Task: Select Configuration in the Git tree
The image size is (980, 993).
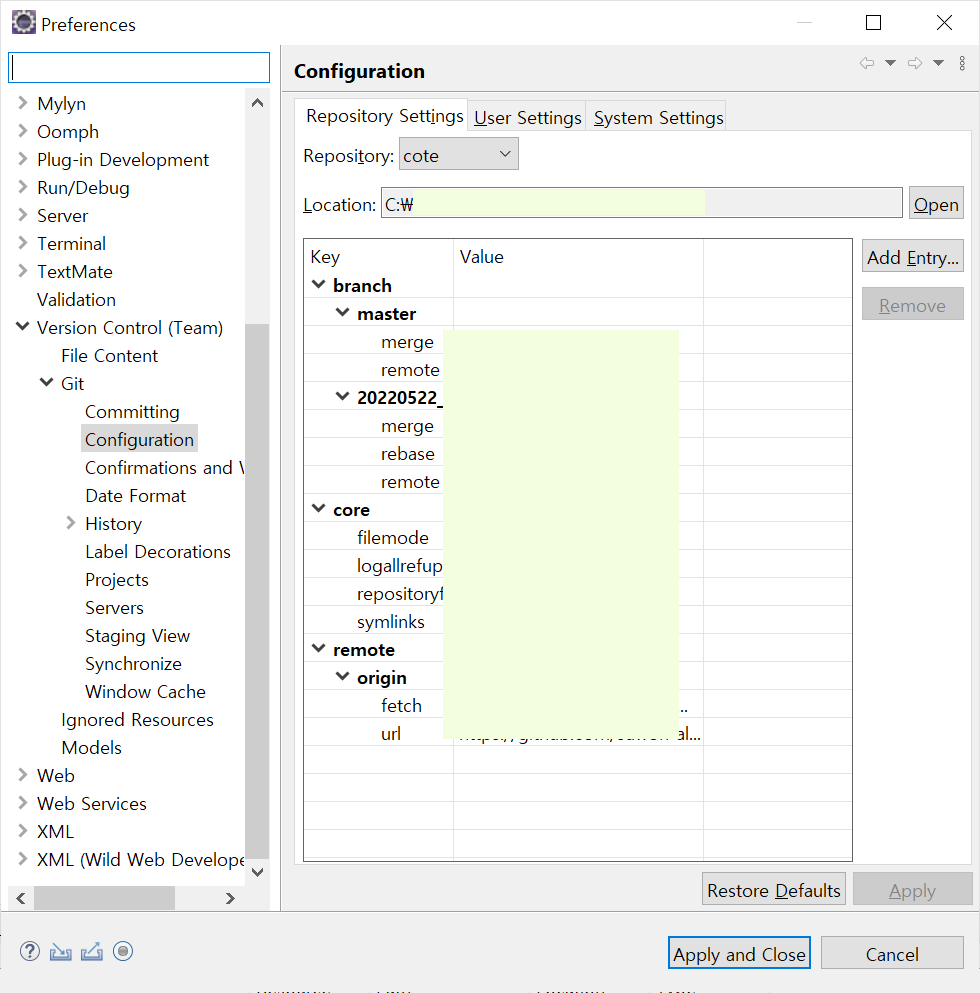Action: point(139,440)
